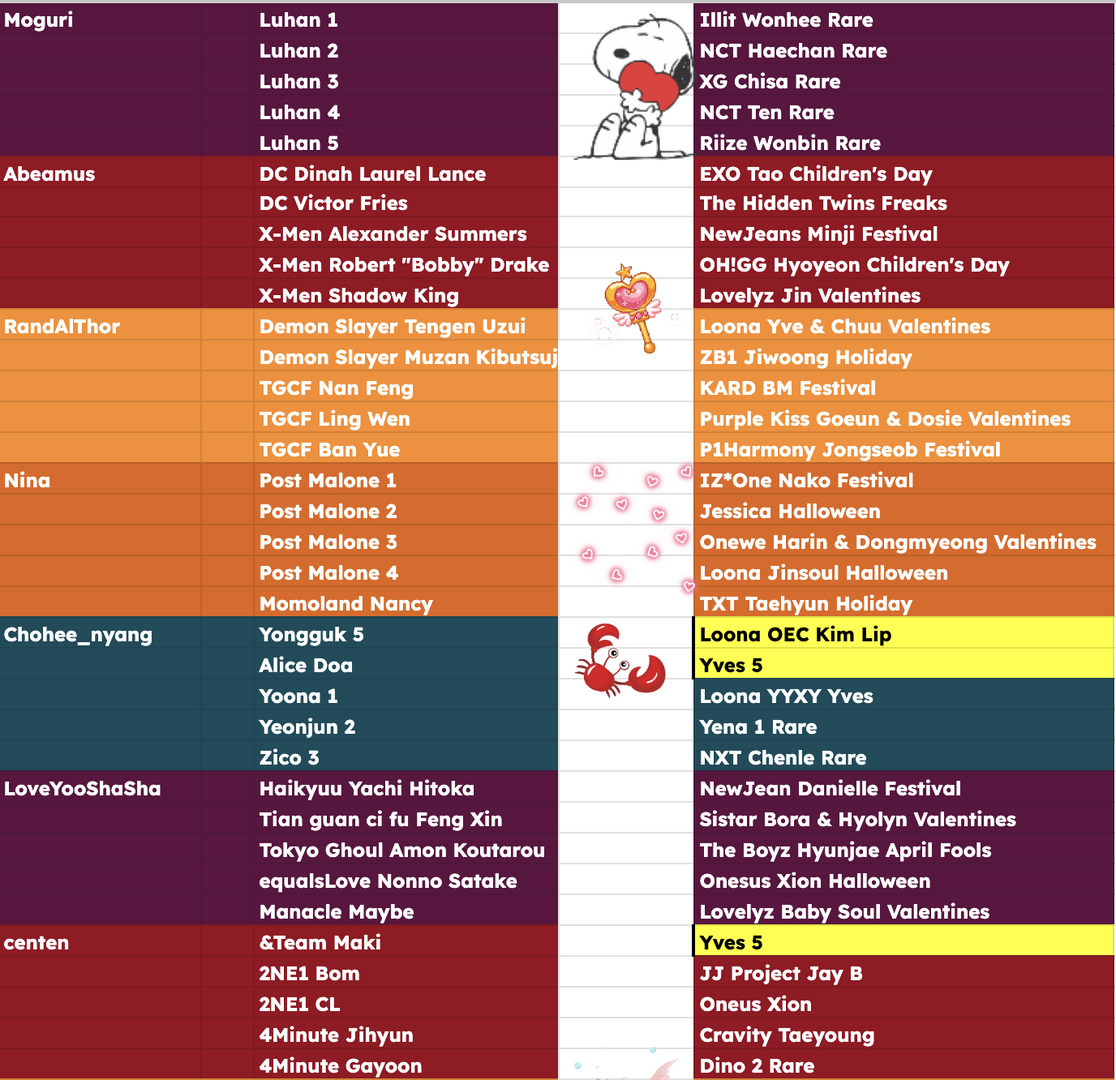Screen dimensions: 1116x1080
Task: Select the cell 'Manacle Maybe'
Action: pos(406,911)
